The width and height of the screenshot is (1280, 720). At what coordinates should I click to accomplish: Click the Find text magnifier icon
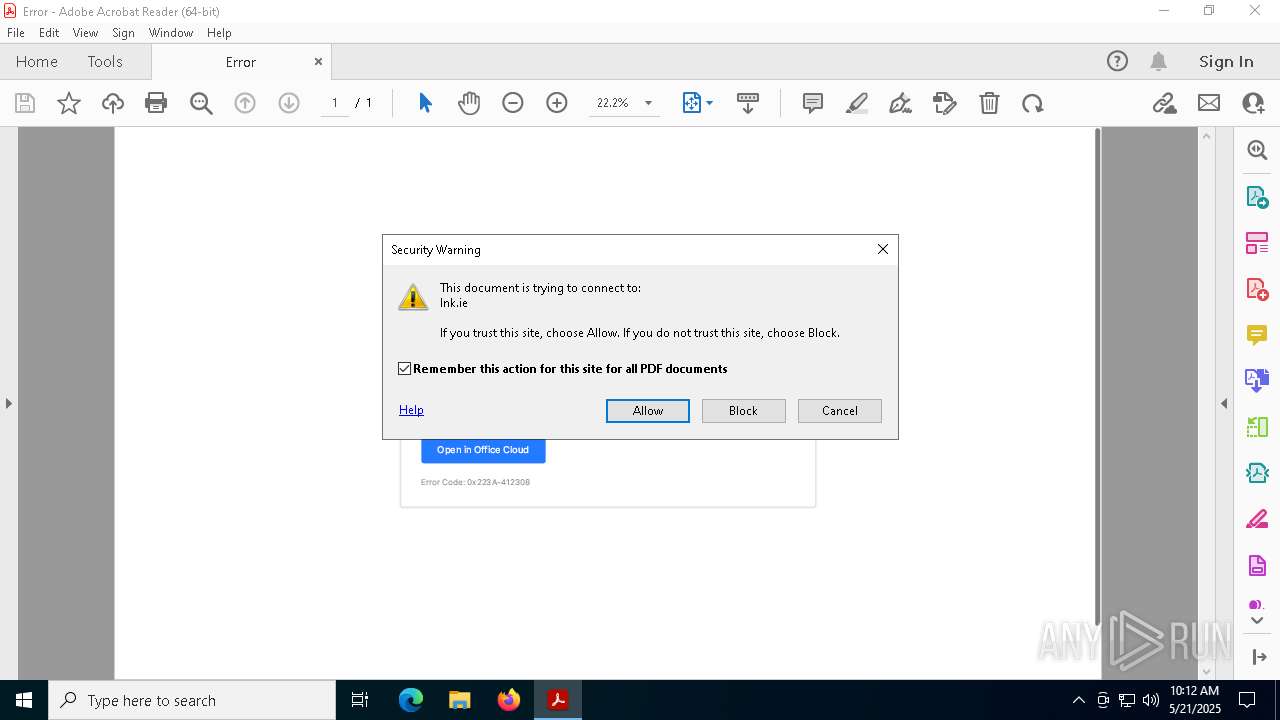click(201, 103)
